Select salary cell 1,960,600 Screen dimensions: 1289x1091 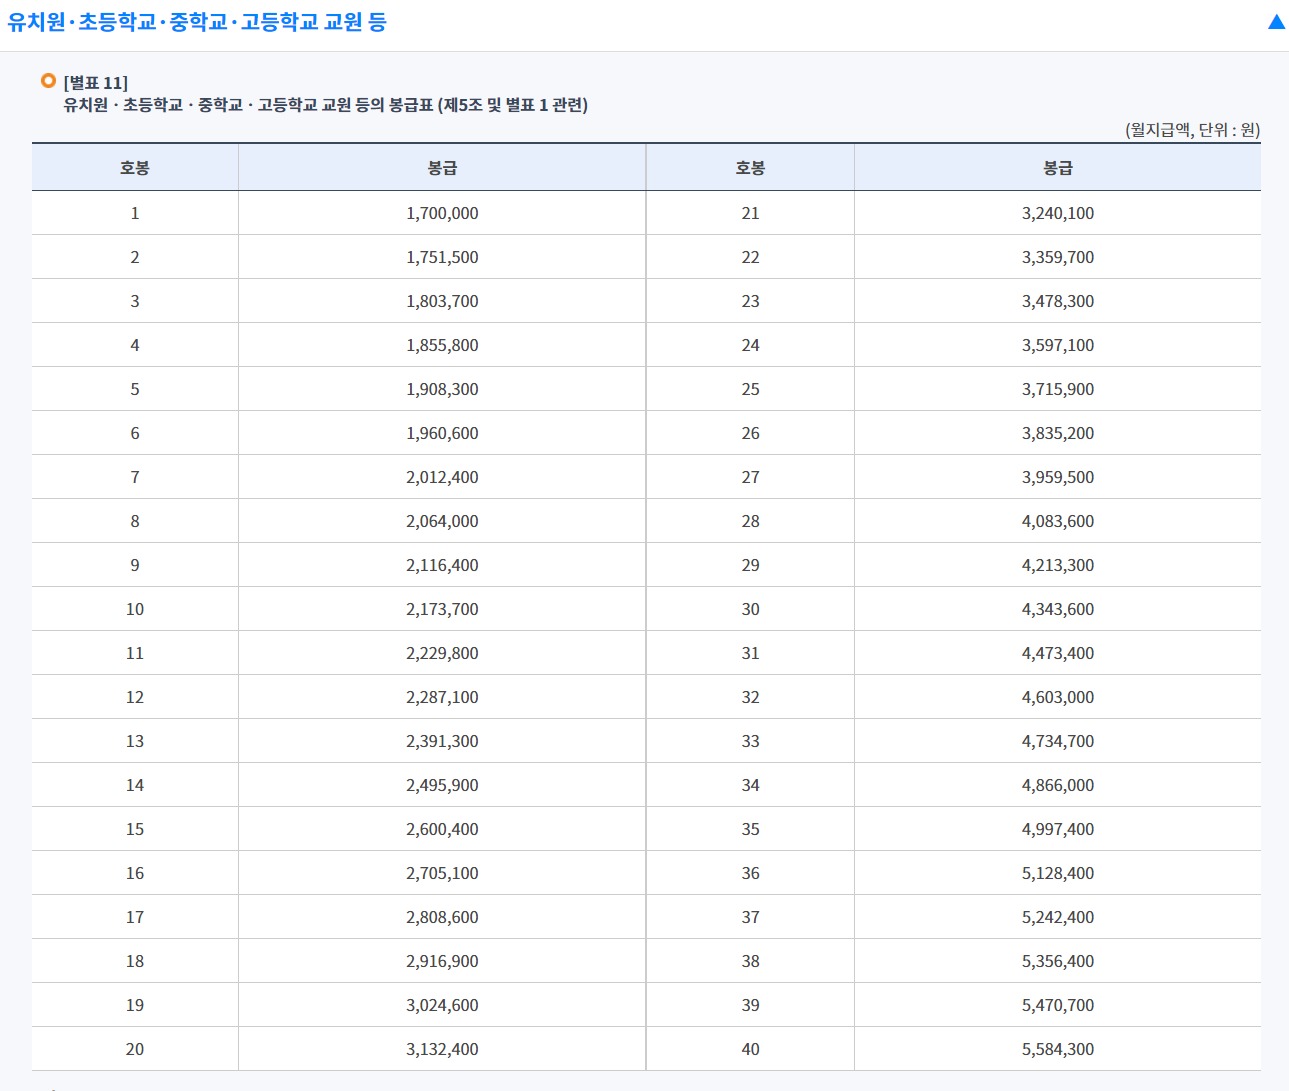pyautogui.click(x=442, y=433)
